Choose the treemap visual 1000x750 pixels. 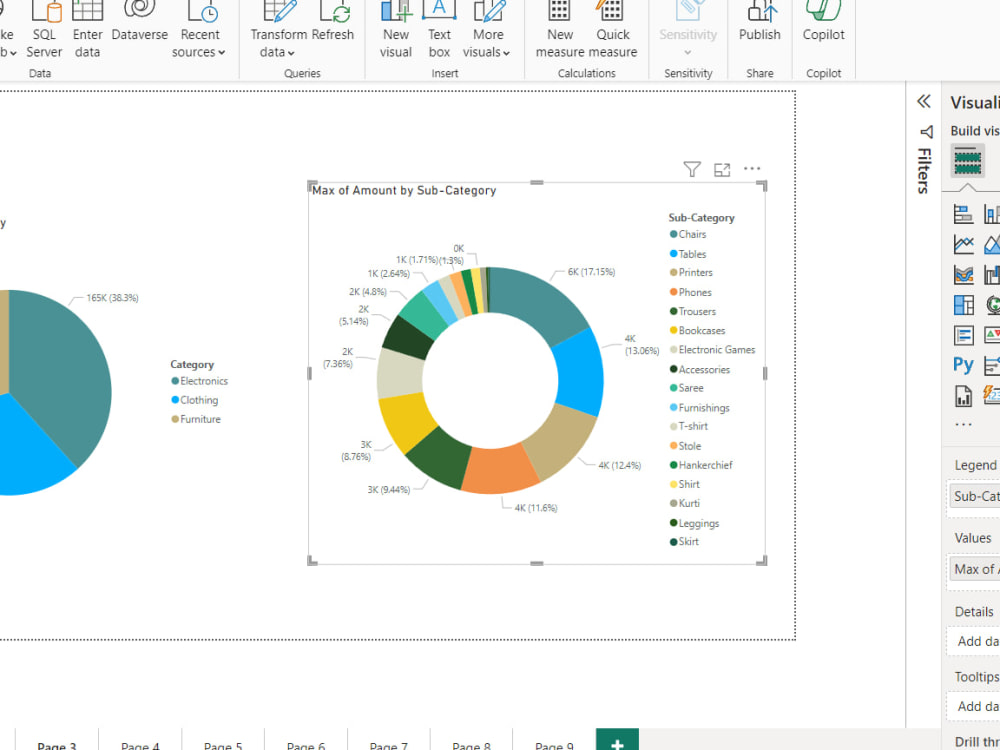click(964, 305)
